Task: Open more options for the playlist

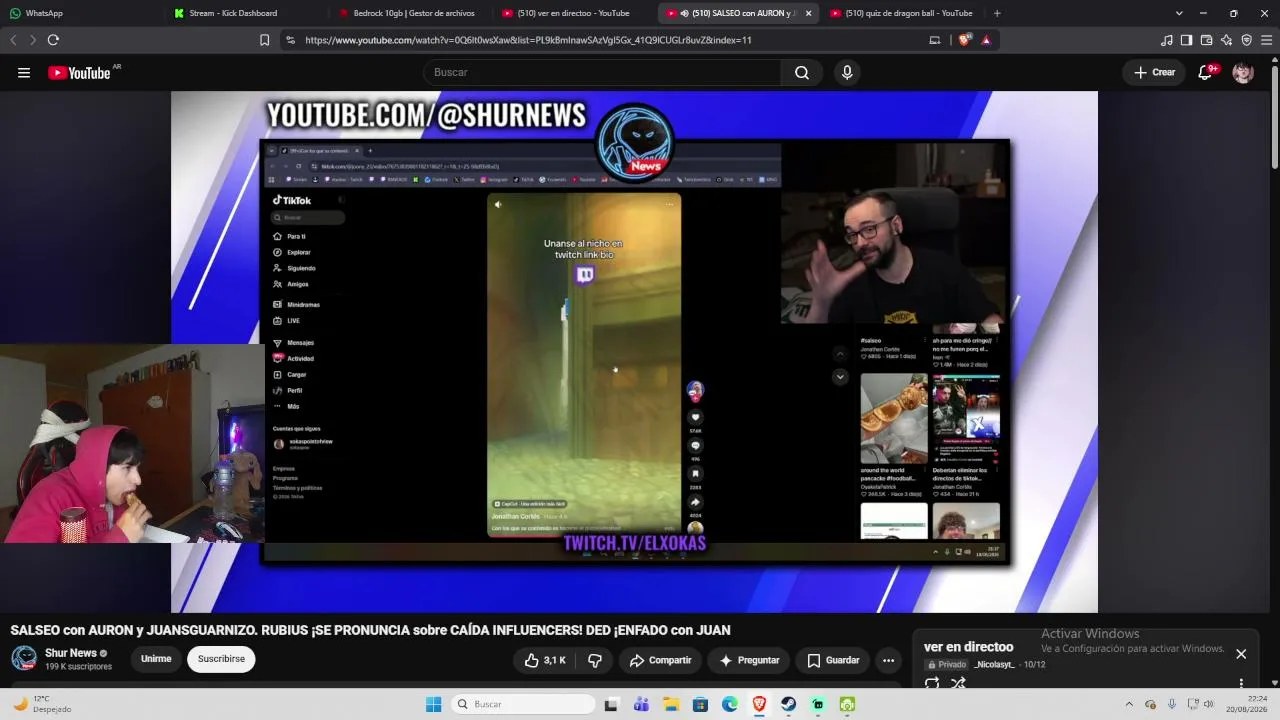Action: click(1241, 683)
